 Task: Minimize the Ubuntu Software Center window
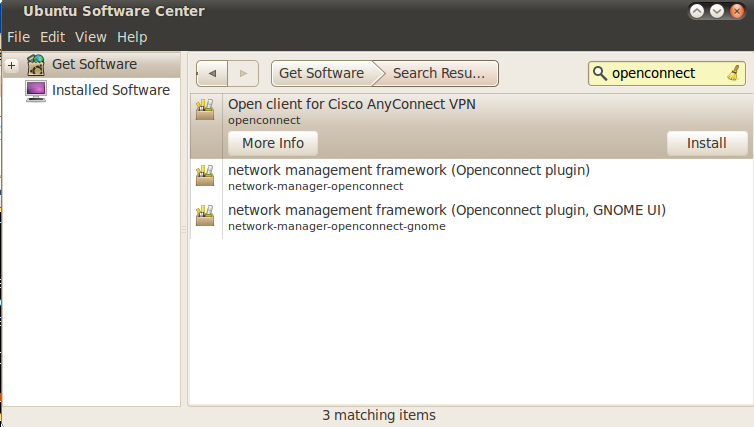coord(716,11)
